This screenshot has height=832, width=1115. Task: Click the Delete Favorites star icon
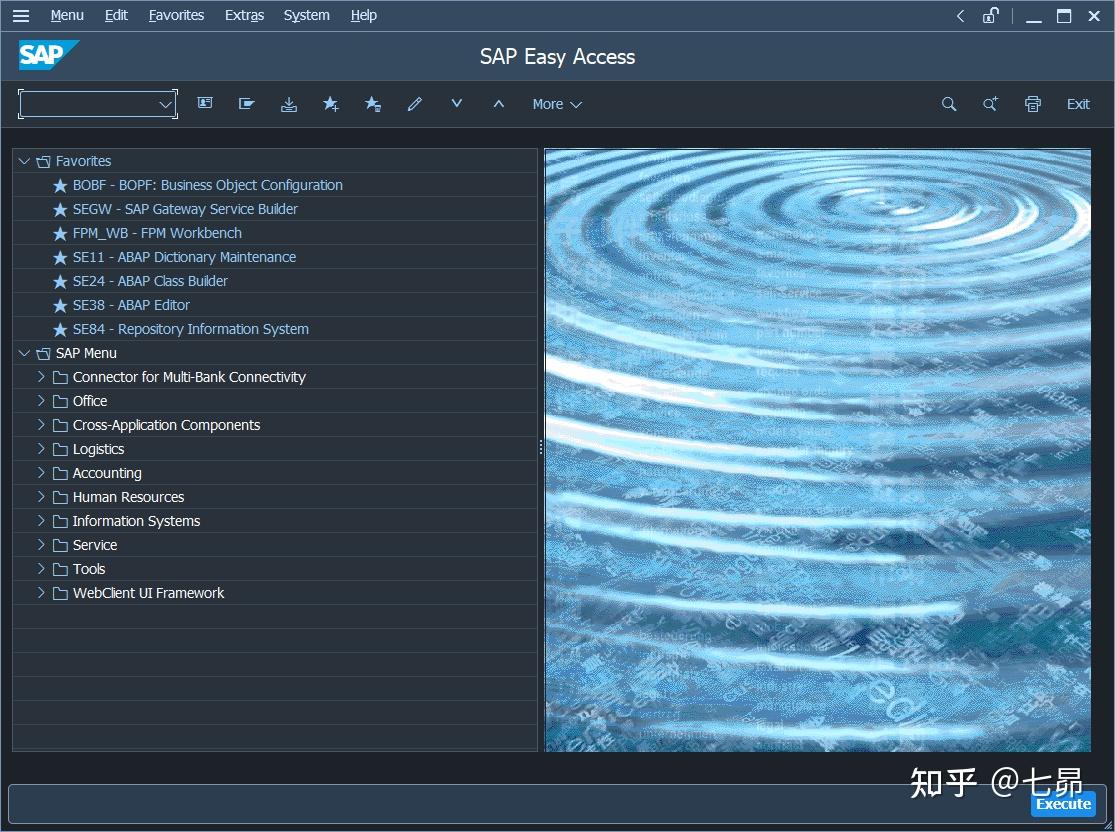click(373, 104)
